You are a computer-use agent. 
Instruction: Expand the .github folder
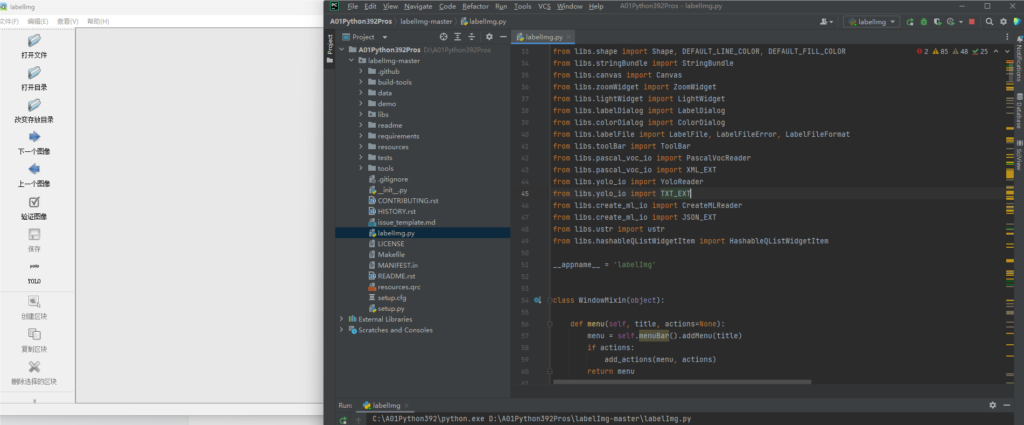(x=360, y=71)
